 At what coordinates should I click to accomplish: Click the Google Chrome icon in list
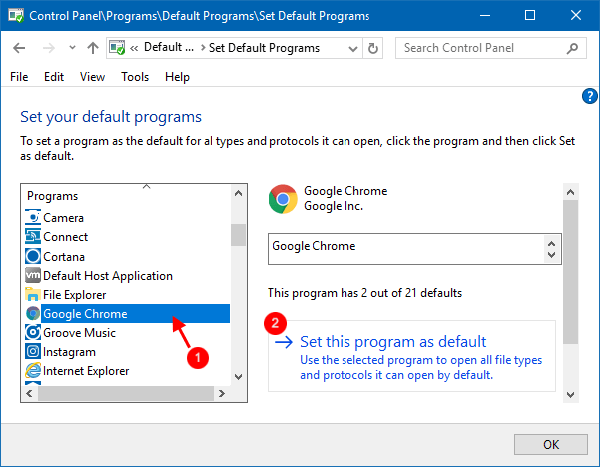coord(33,314)
